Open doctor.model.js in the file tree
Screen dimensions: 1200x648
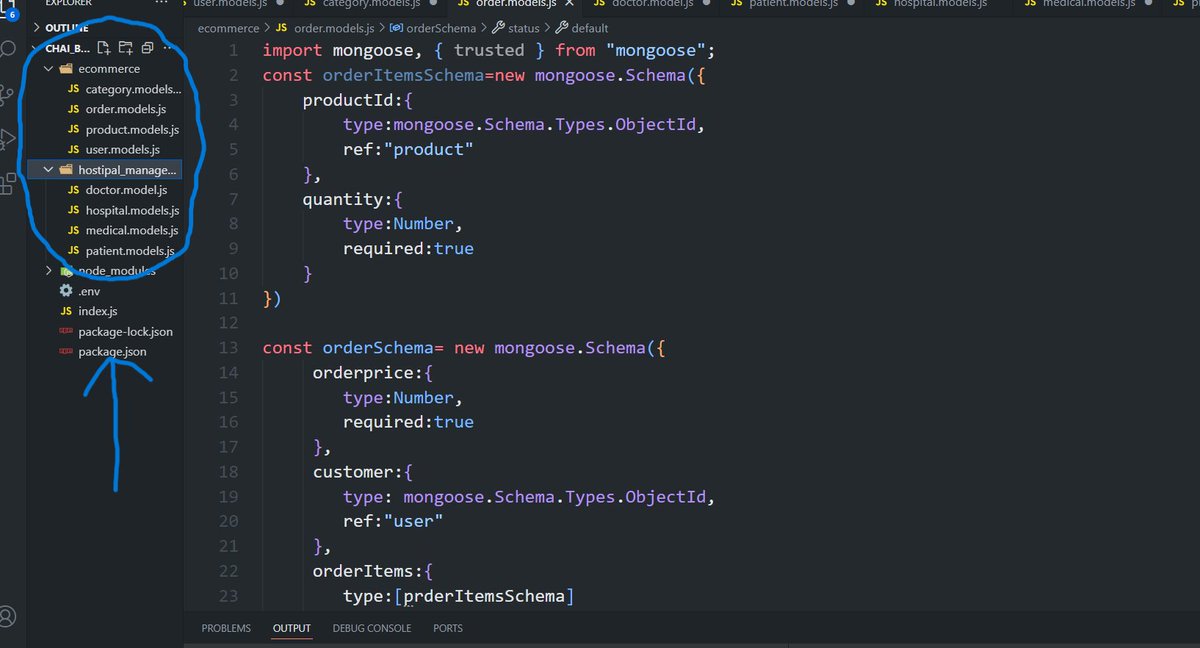point(126,190)
